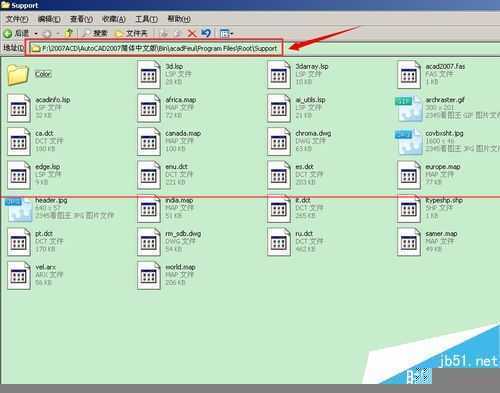This screenshot has width=500, height=393.
Task: Click the Forward arrow button
Action: tap(47, 33)
